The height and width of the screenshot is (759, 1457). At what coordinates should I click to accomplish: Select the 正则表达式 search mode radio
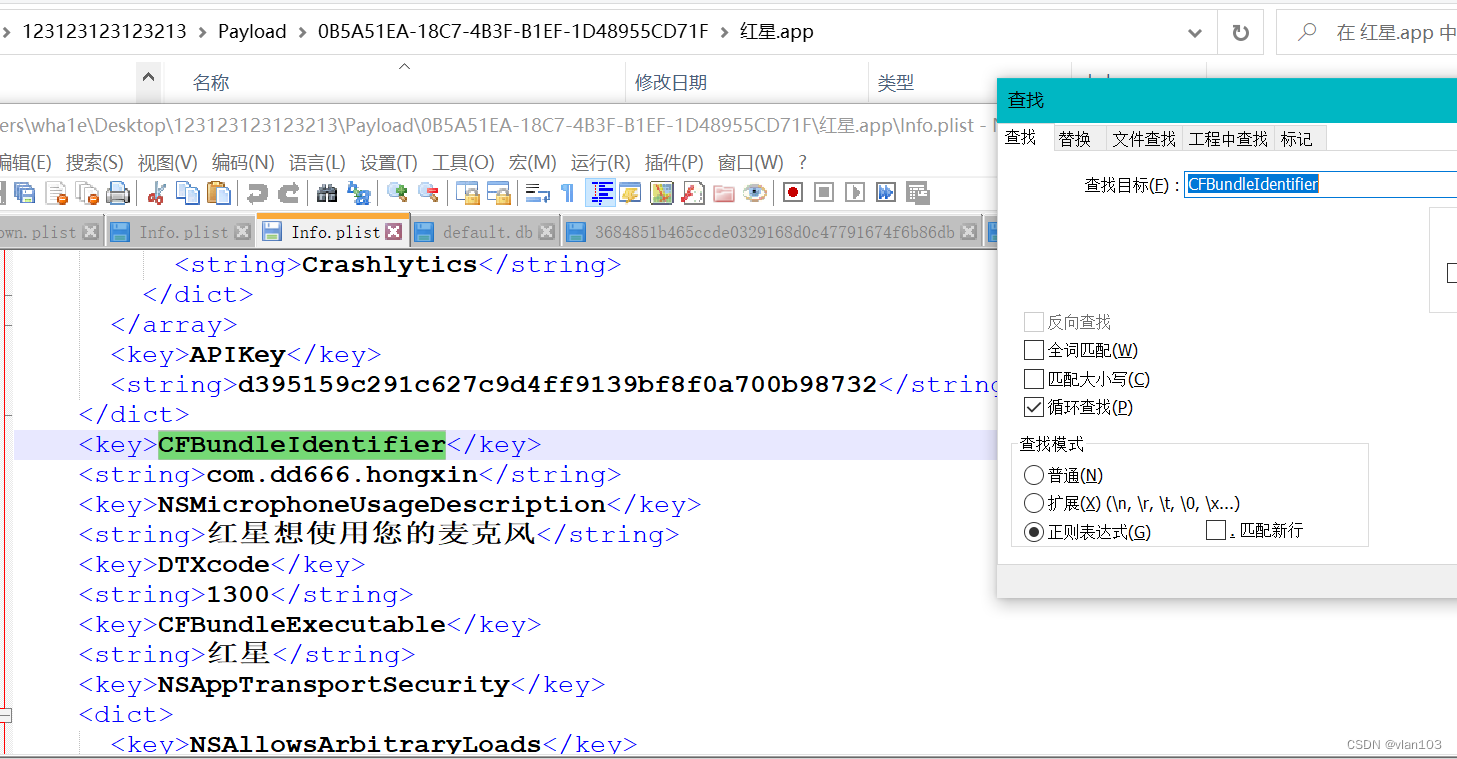tap(1034, 532)
